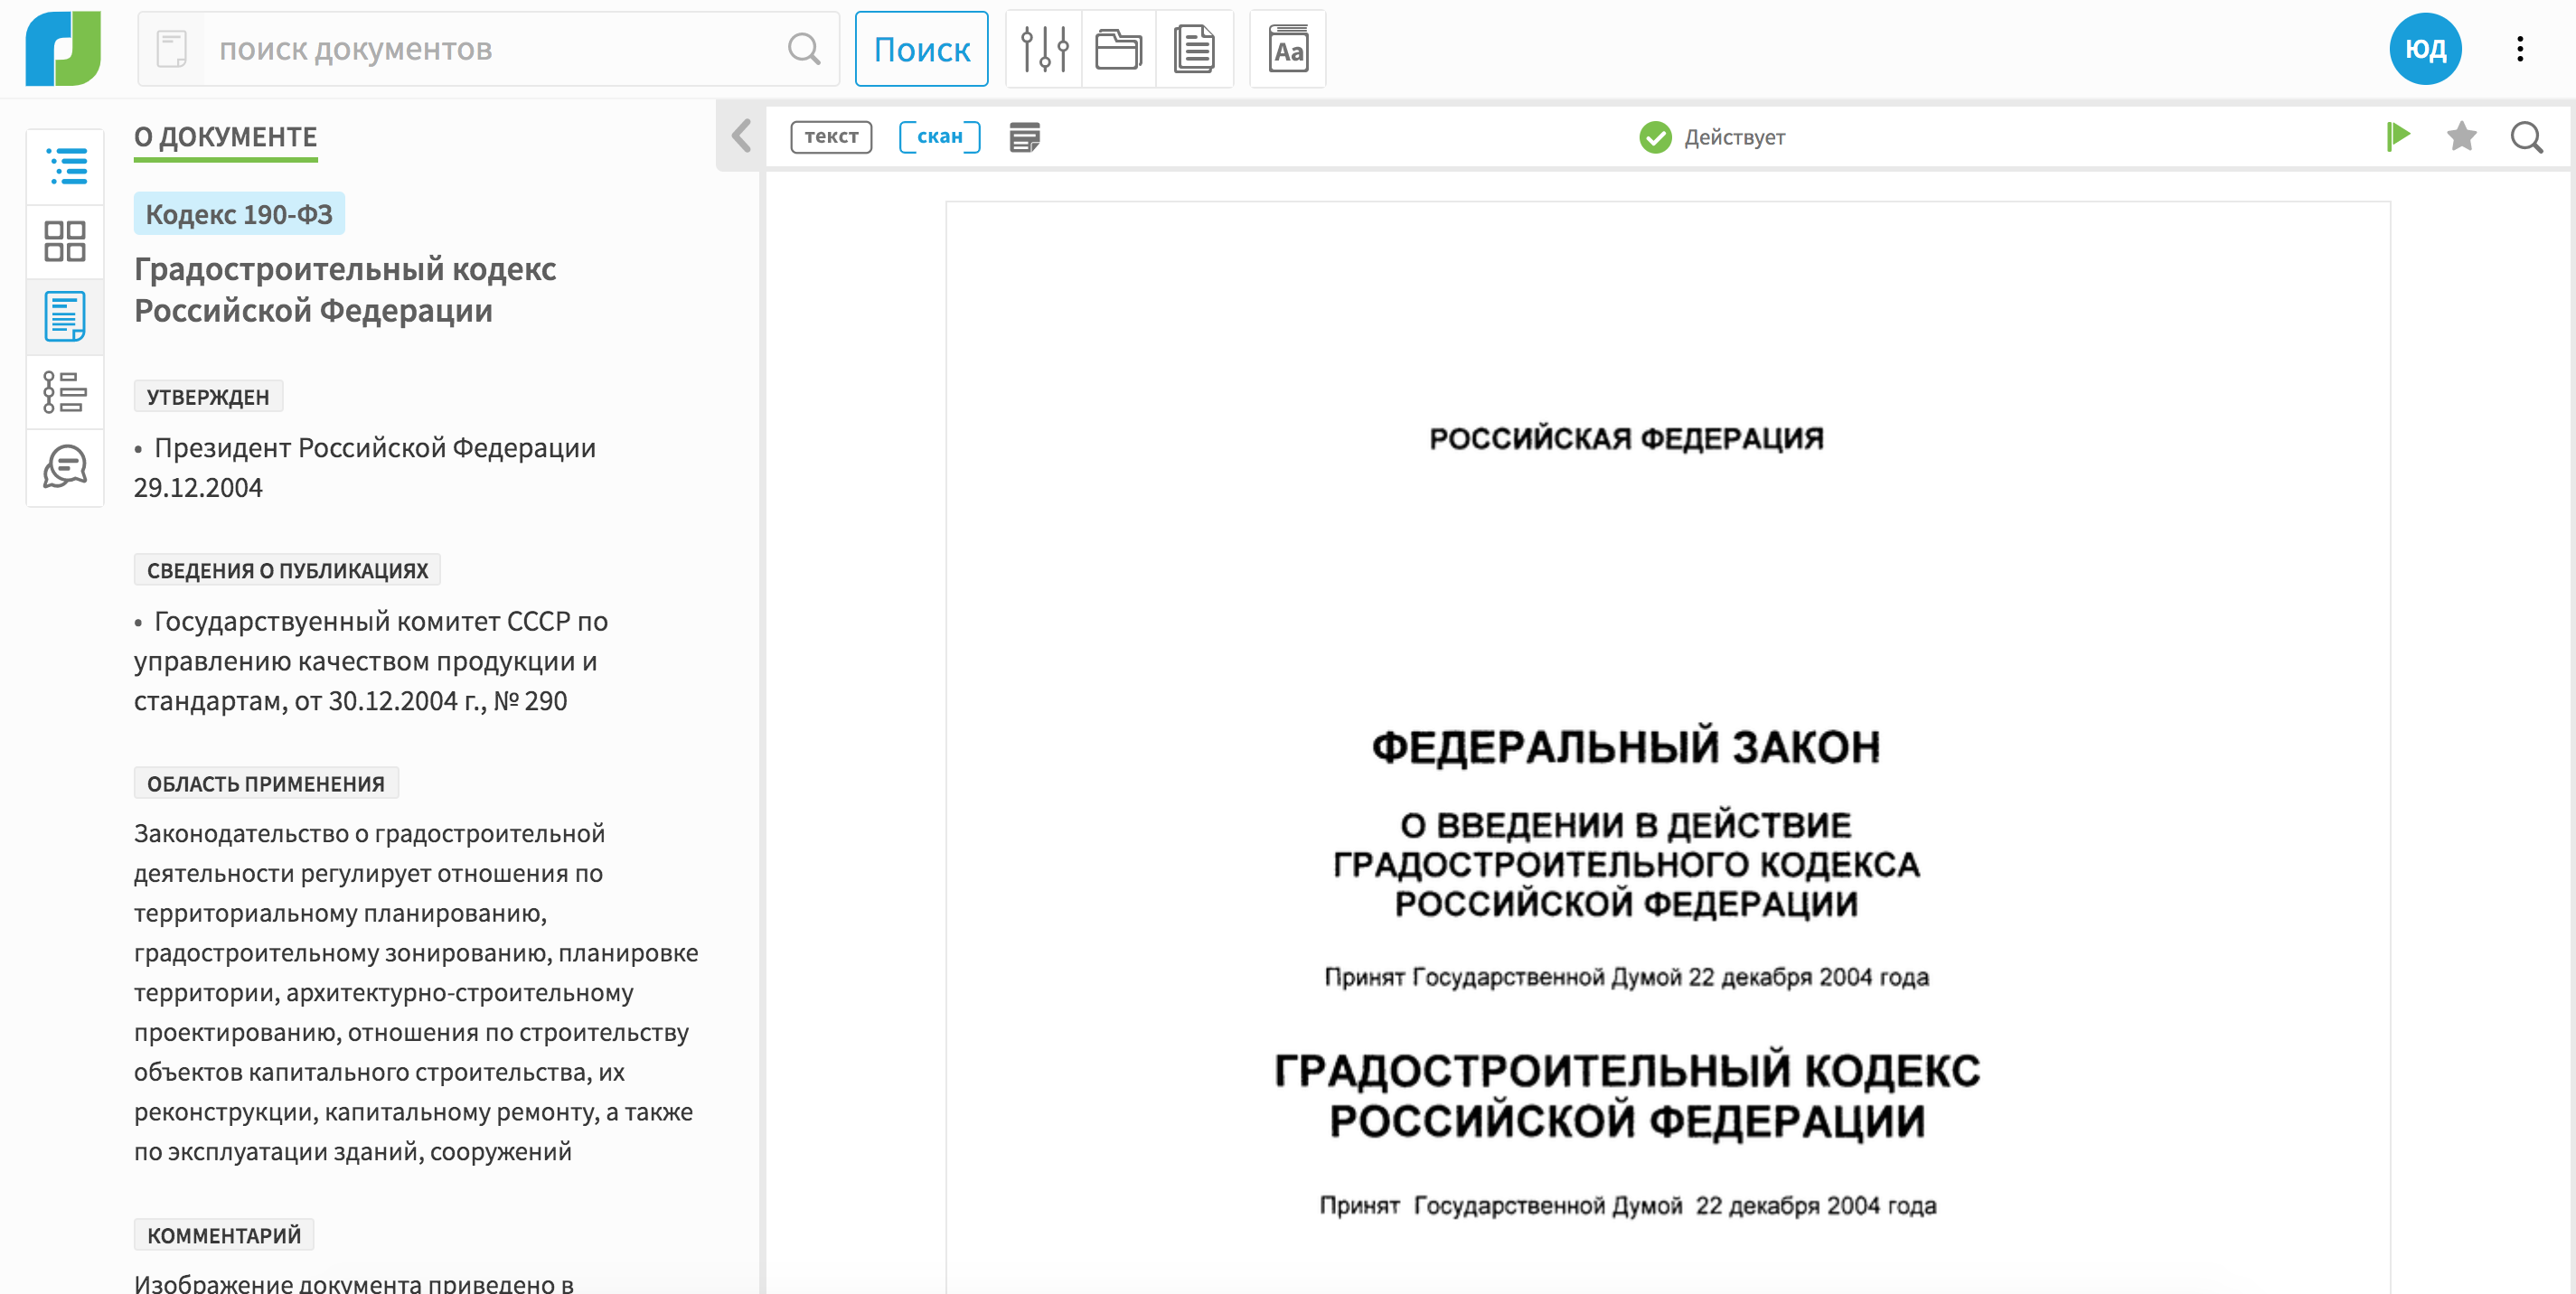Click the Кодекс 190-ФЗ badge
Screen dimensions: 2576x1294
click(x=239, y=214)
